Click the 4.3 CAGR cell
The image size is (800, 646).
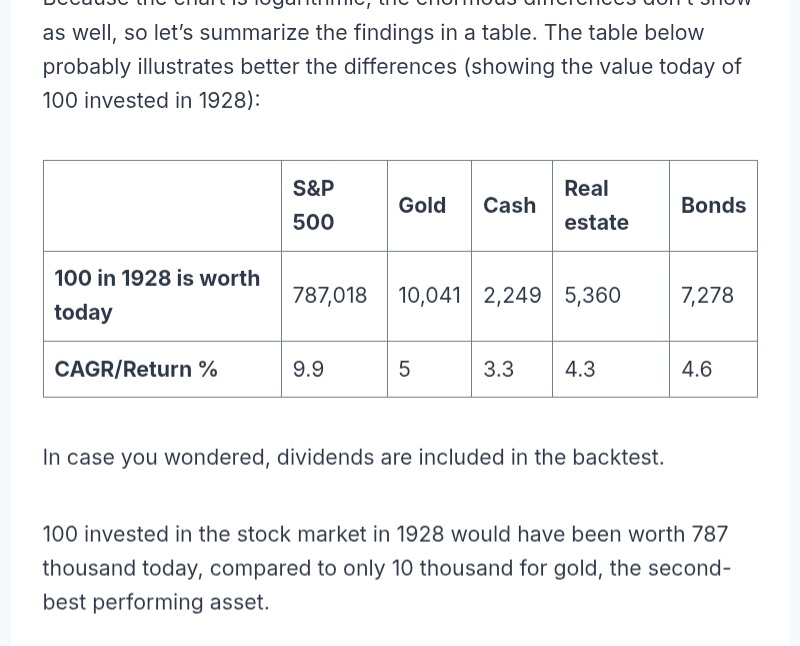(580, 369)
